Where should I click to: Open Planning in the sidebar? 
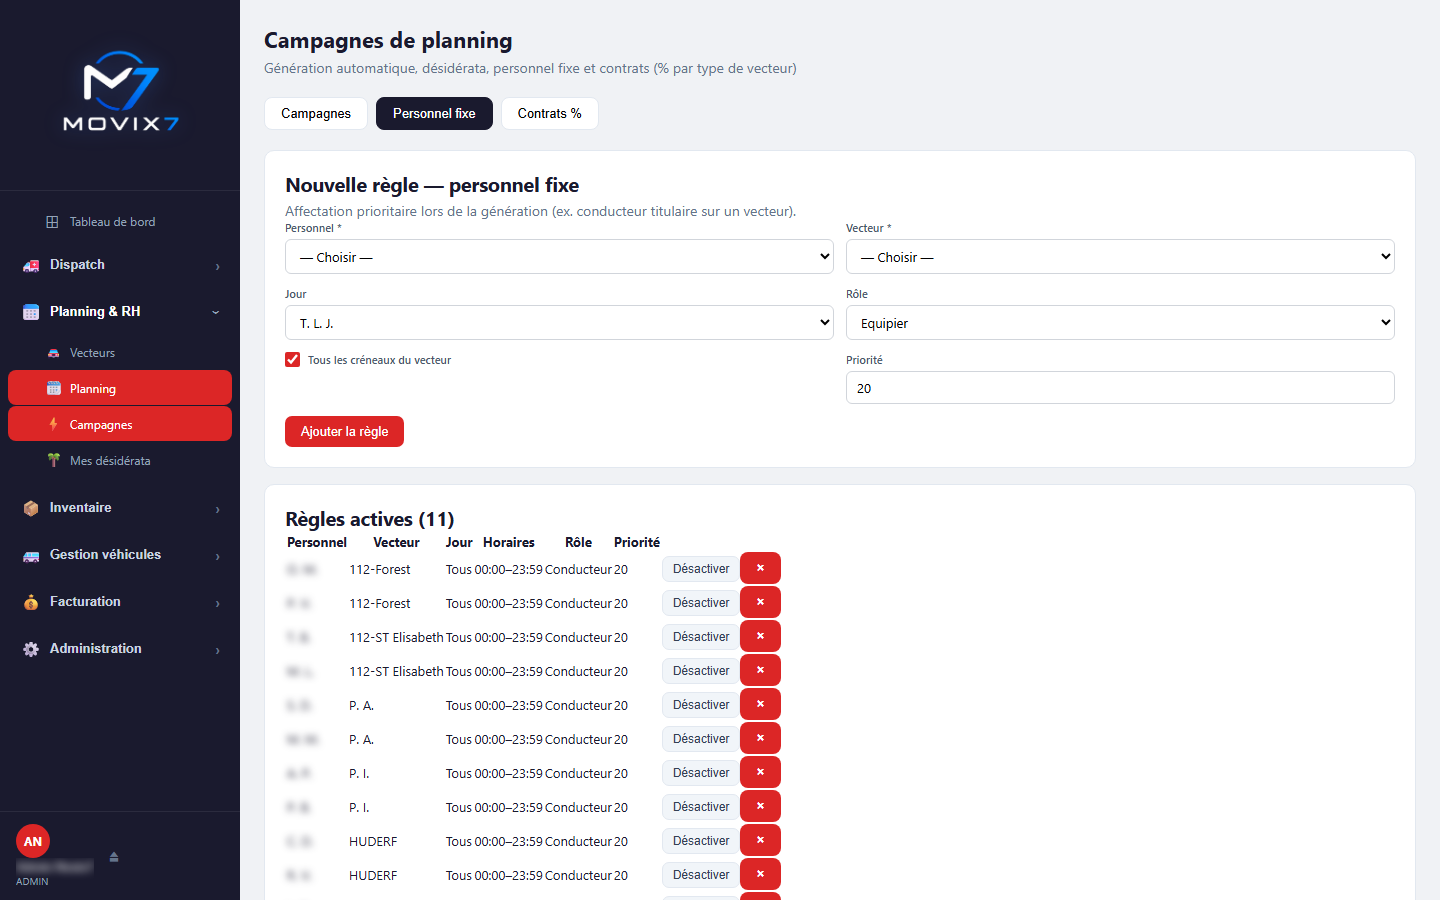pyautogui.click(x=120, y=388)
